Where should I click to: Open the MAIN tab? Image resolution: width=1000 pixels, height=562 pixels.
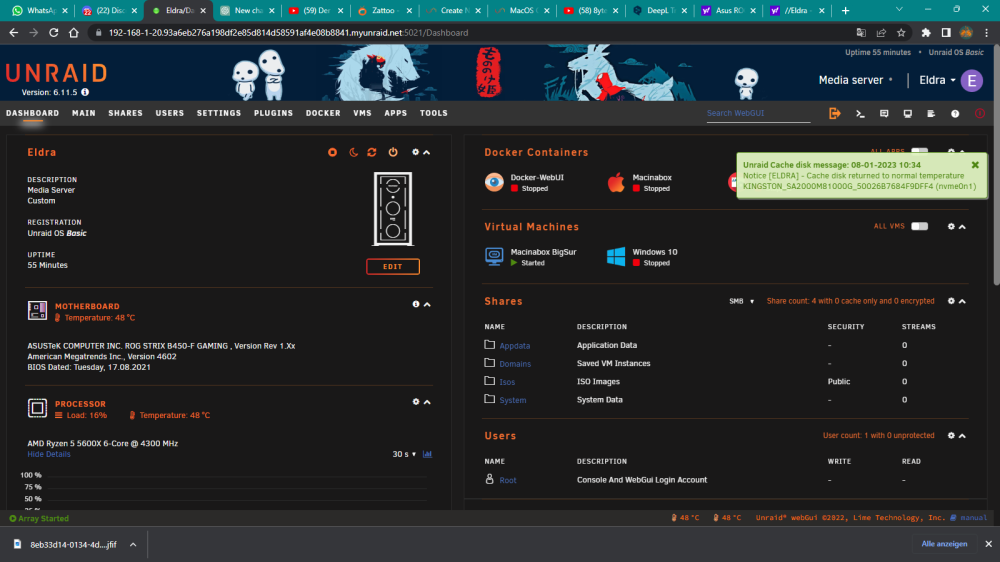tap(84, 113)
